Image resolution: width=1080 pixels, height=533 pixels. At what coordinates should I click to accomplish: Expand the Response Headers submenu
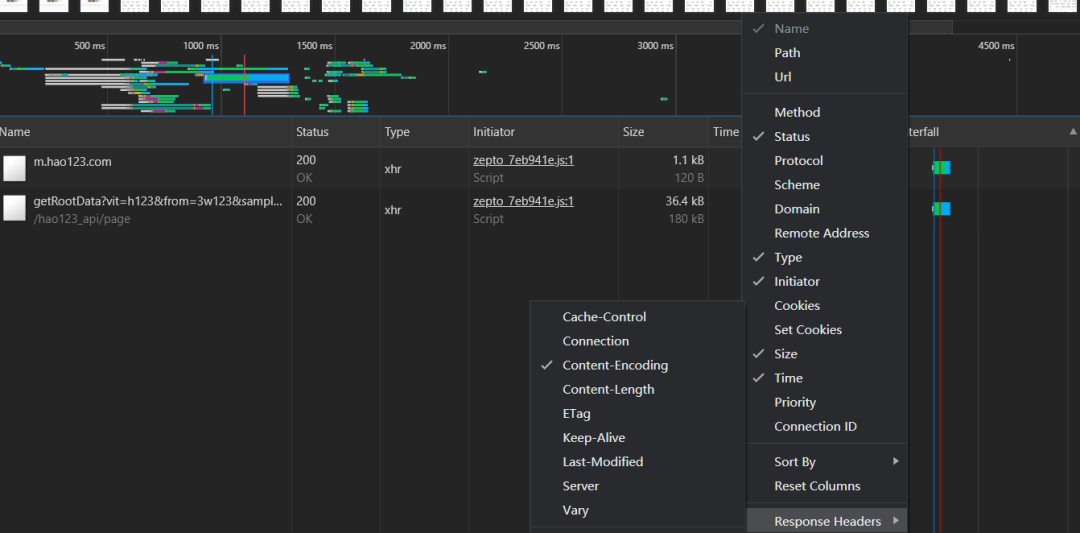(825, 521)
